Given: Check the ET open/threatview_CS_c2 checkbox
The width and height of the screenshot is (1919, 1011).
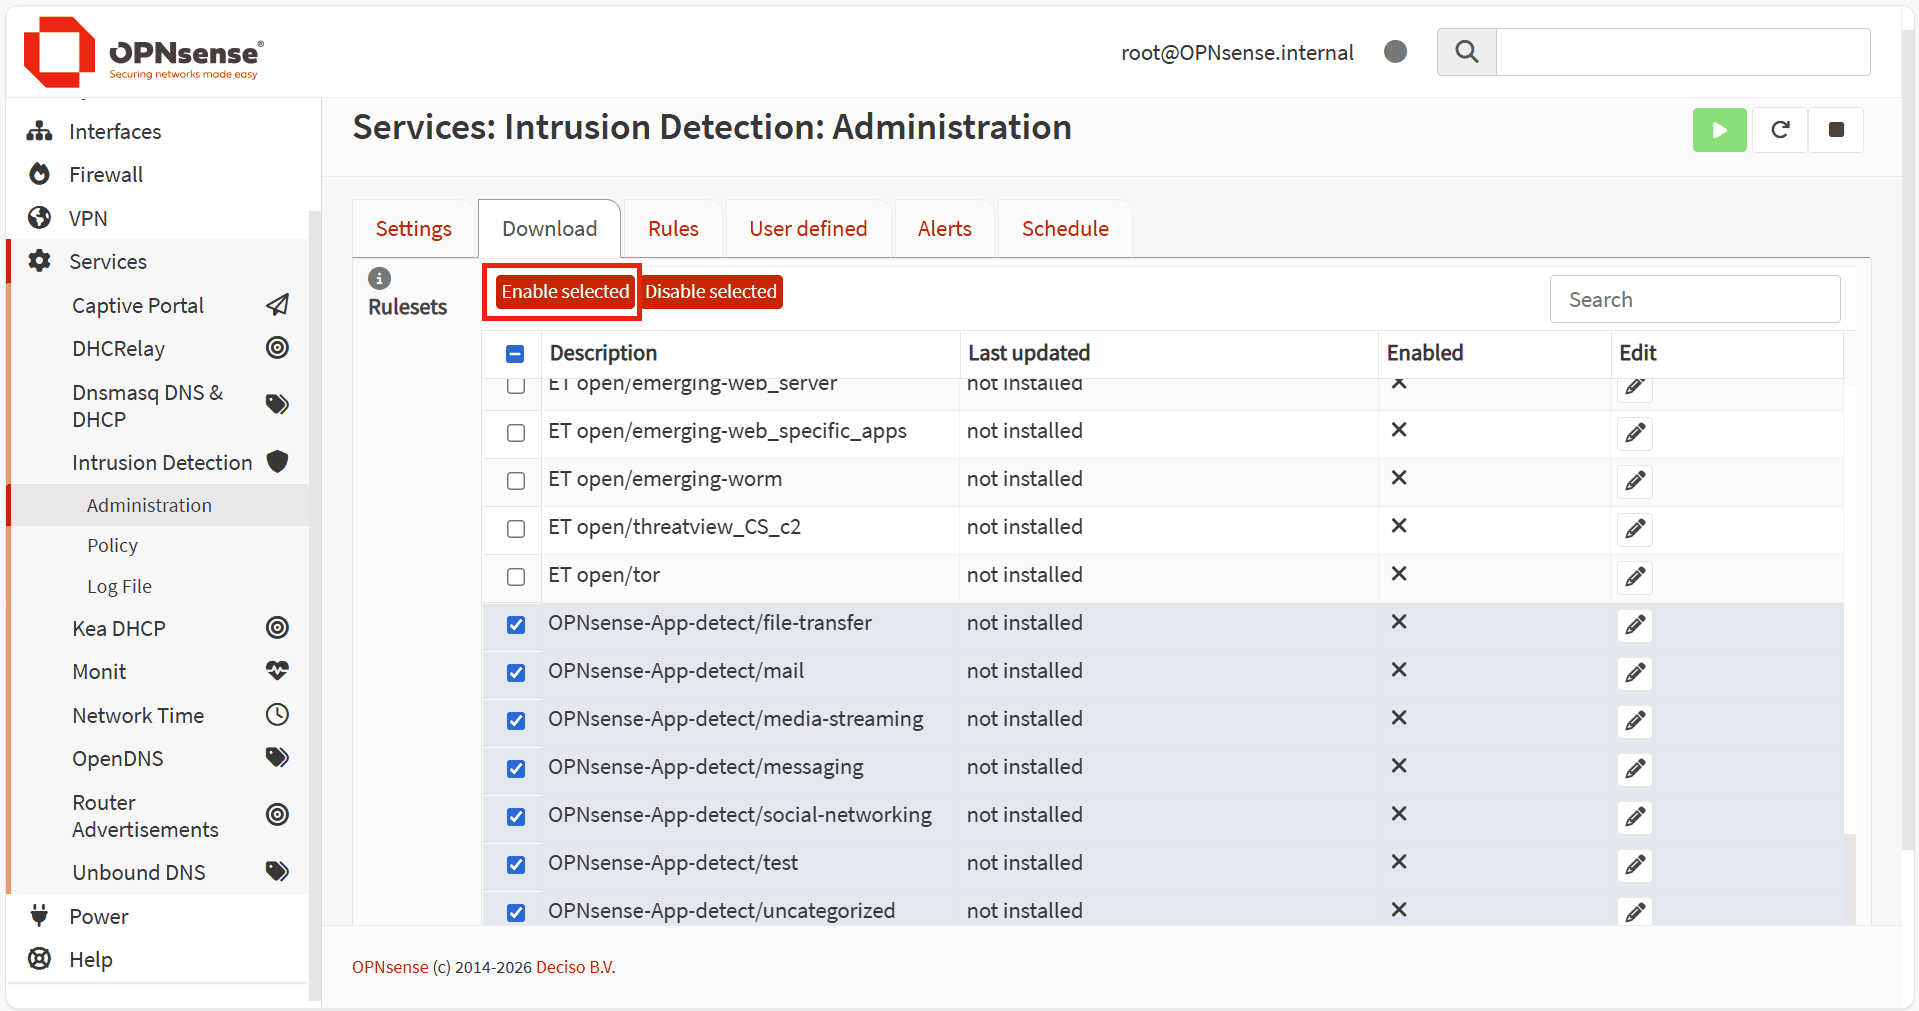Looking at the screenshot, I should (x=516, y=529).
